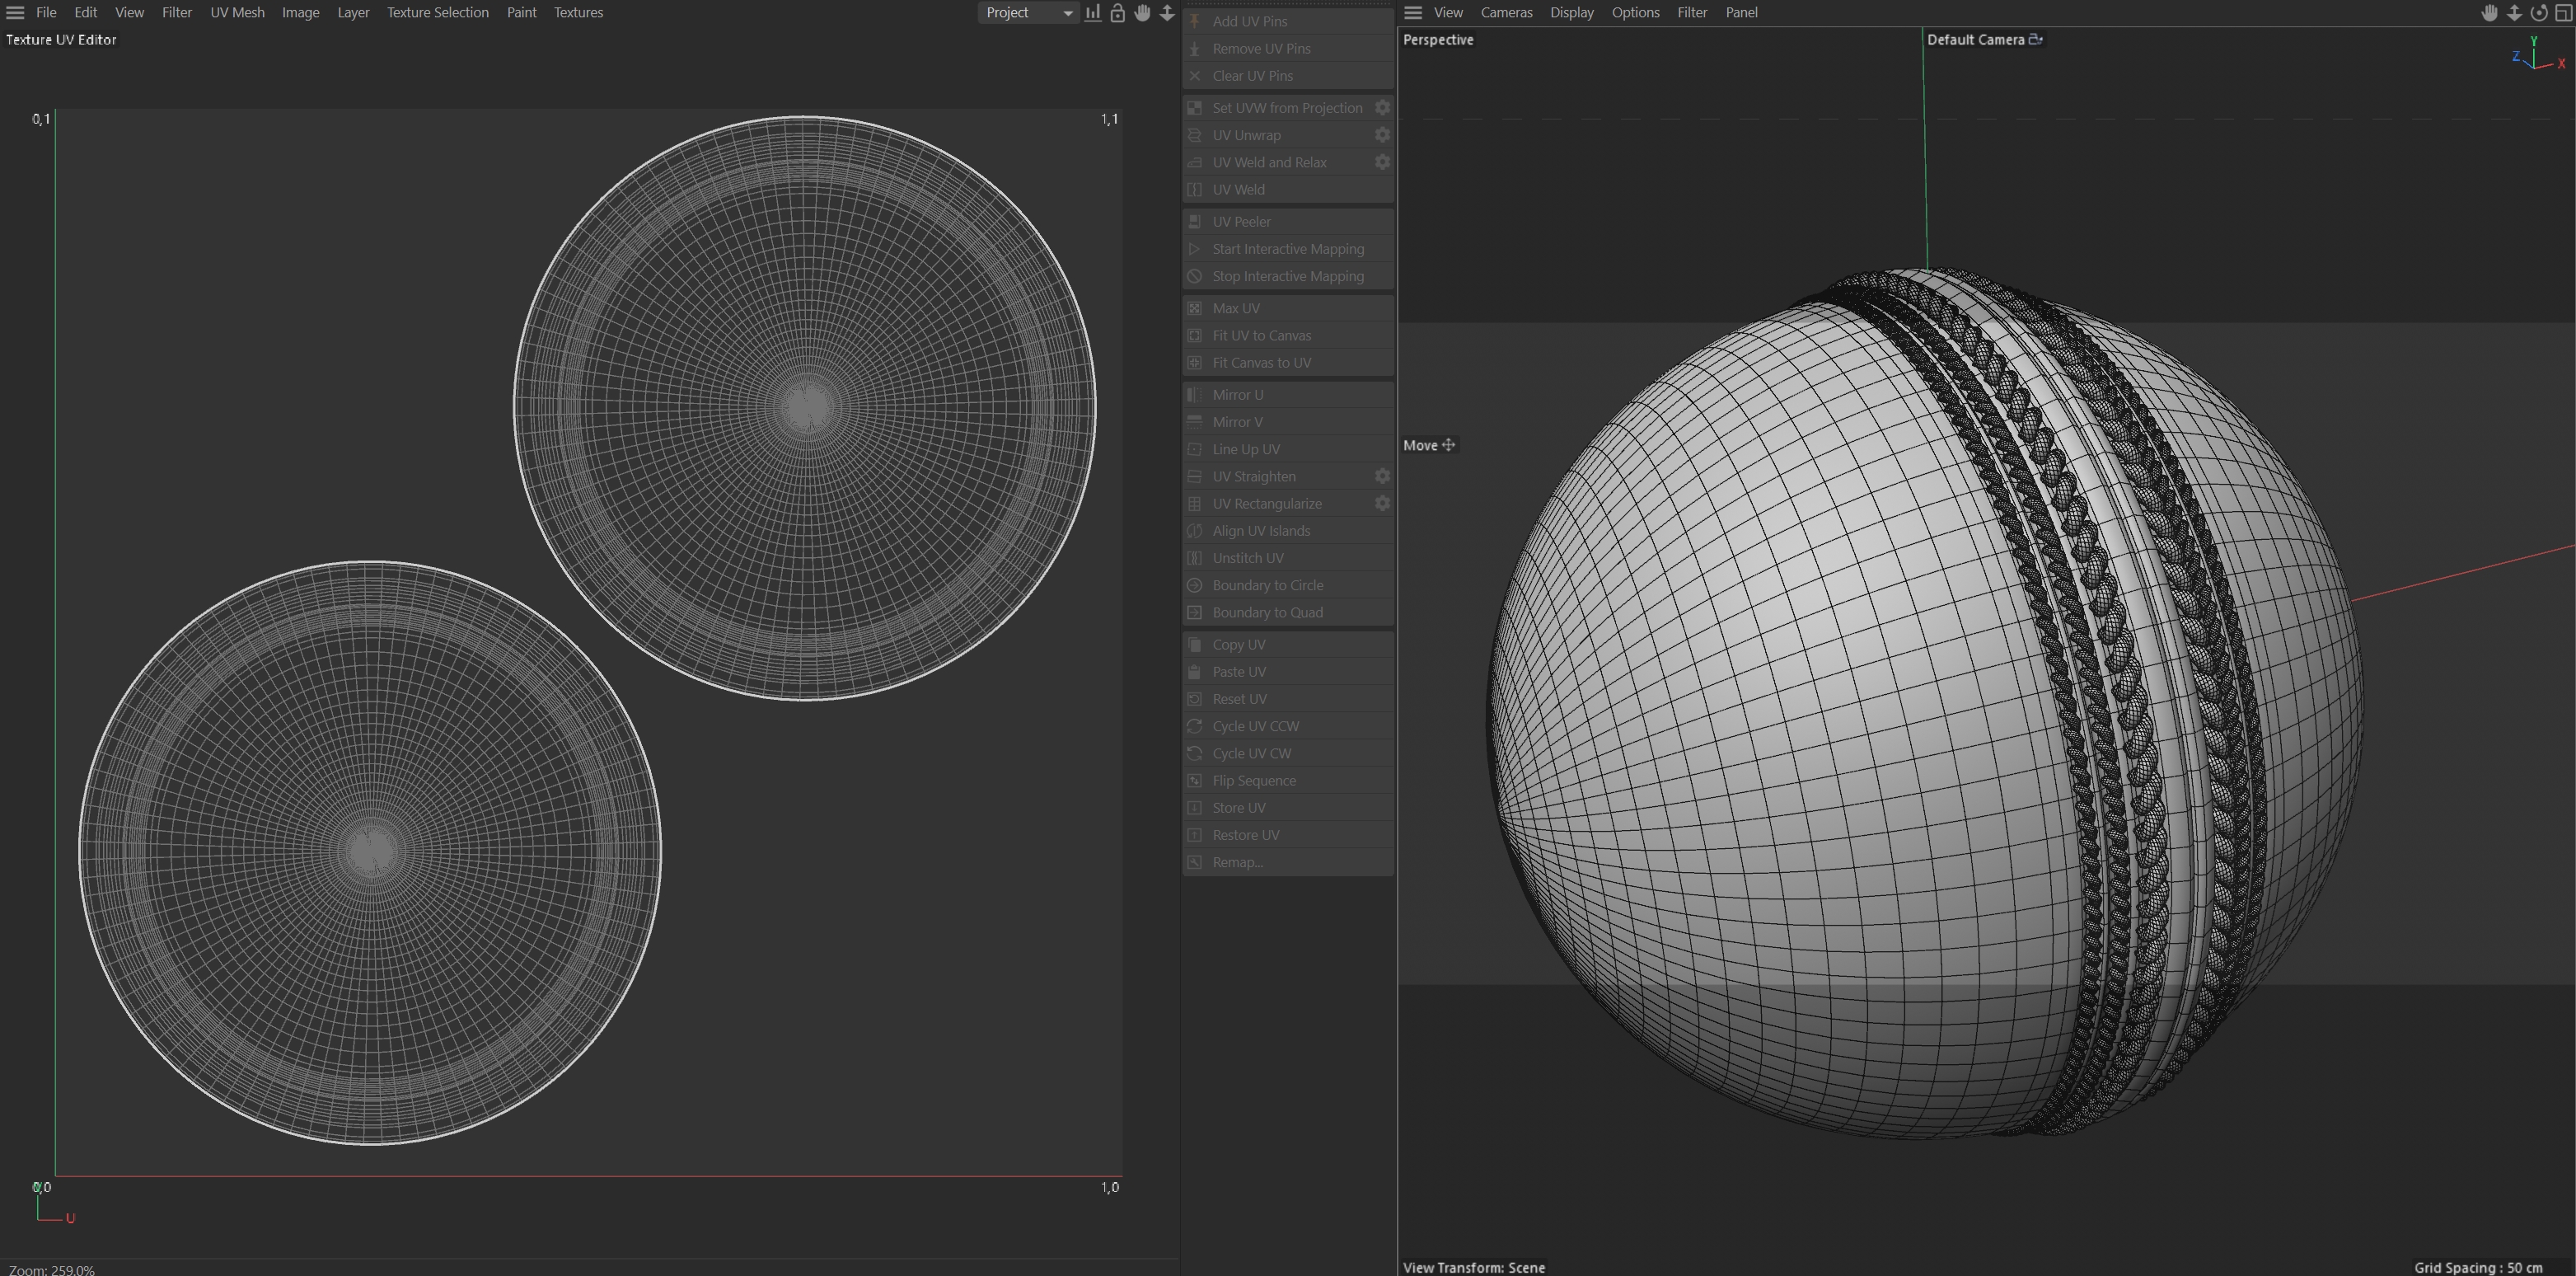The image size is (2576, 1276).
Task: Click the Boundary to Circle command
Action: pos(1267,585)
